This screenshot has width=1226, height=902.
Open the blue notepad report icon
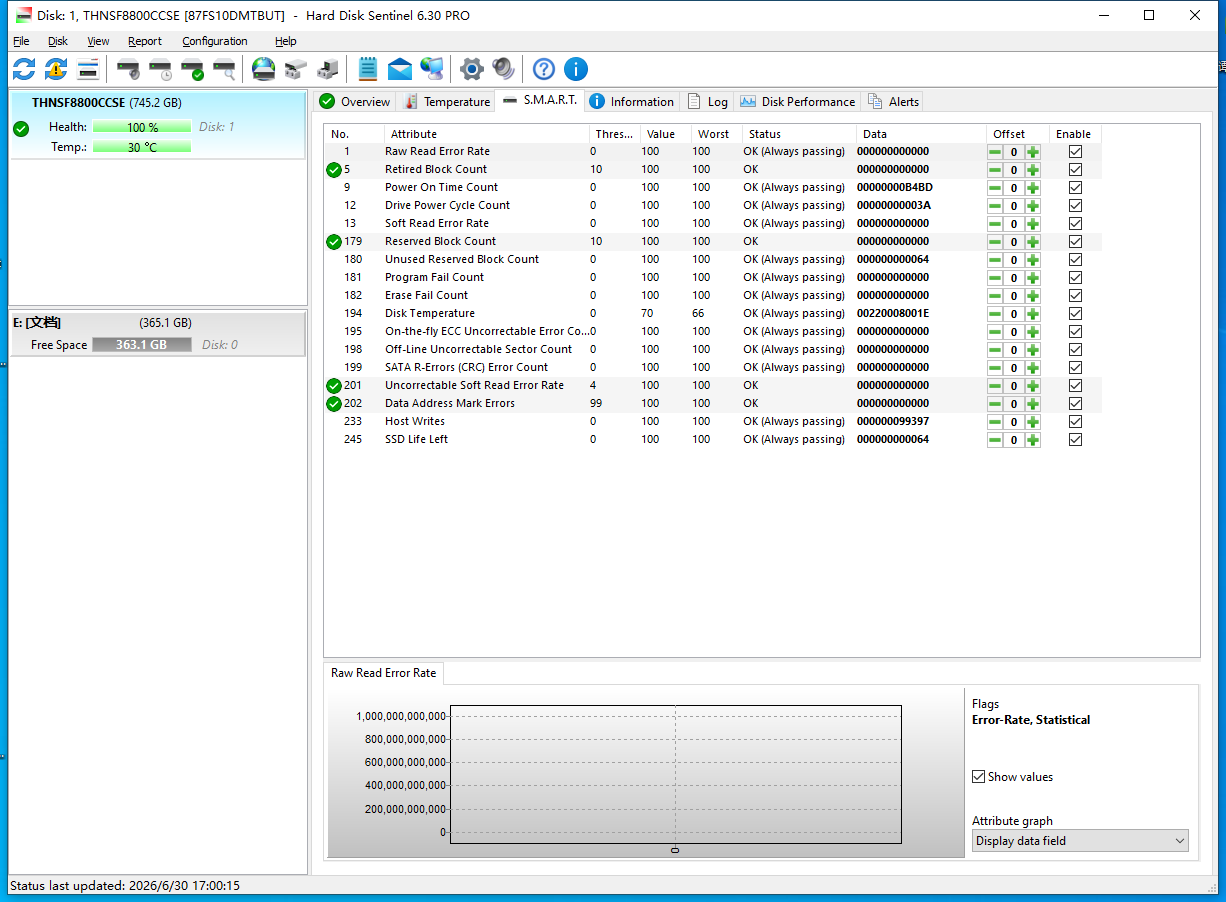[368, 69]
